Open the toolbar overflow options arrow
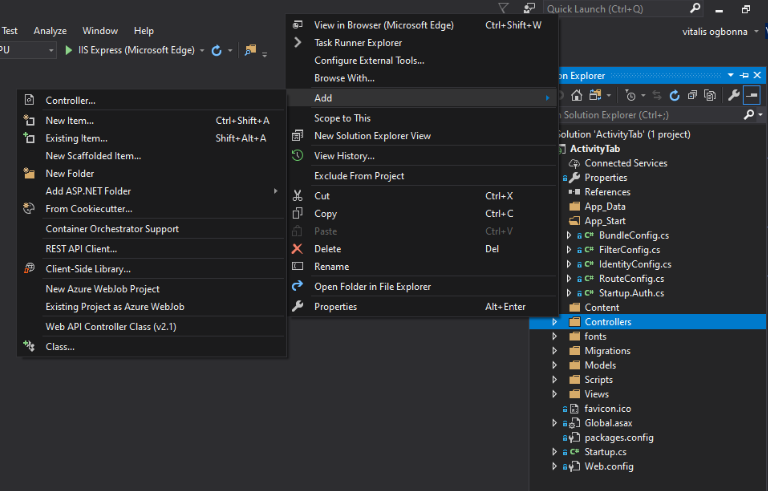Screen dimensions: 768x491 tap(264, 54)
